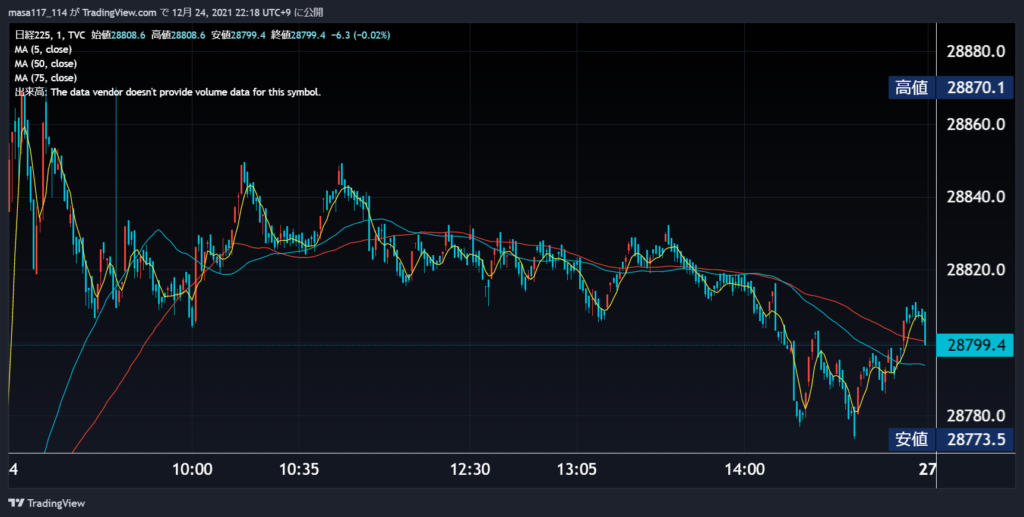
Task: Click the 14:00 time axis label
Action: (744, 469)
